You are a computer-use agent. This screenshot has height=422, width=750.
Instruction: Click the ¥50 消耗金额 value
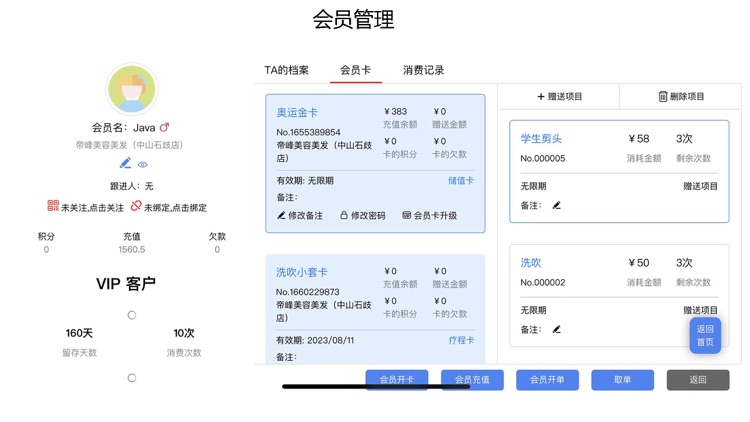(639, 263)
